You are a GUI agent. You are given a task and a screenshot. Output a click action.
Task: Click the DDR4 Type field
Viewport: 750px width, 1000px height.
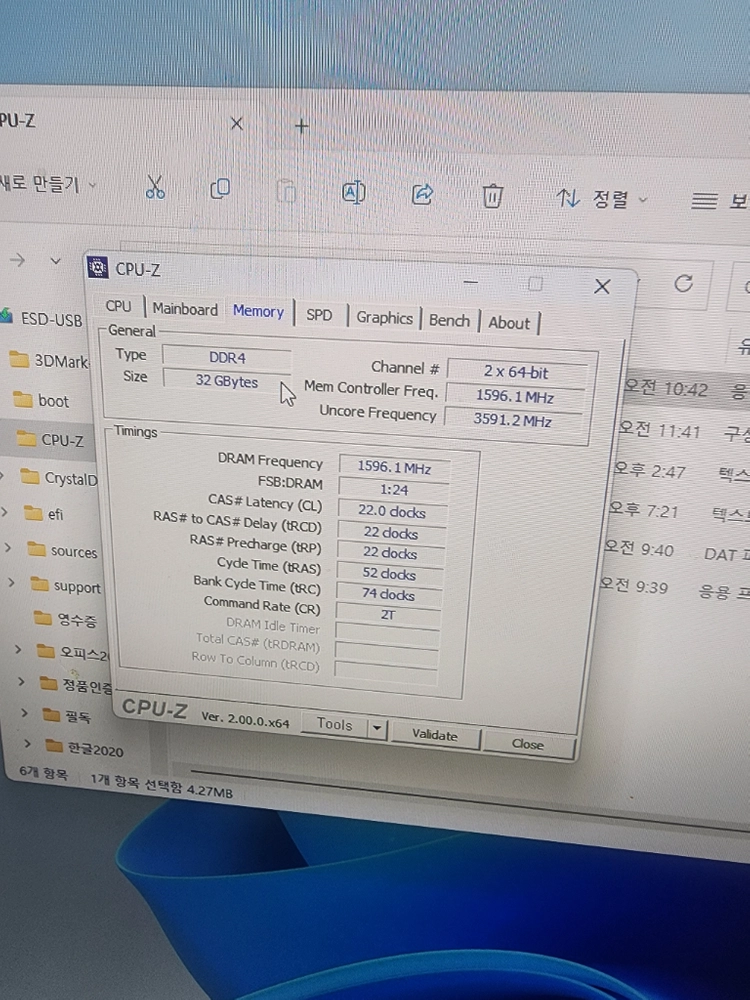click(227, 357)
